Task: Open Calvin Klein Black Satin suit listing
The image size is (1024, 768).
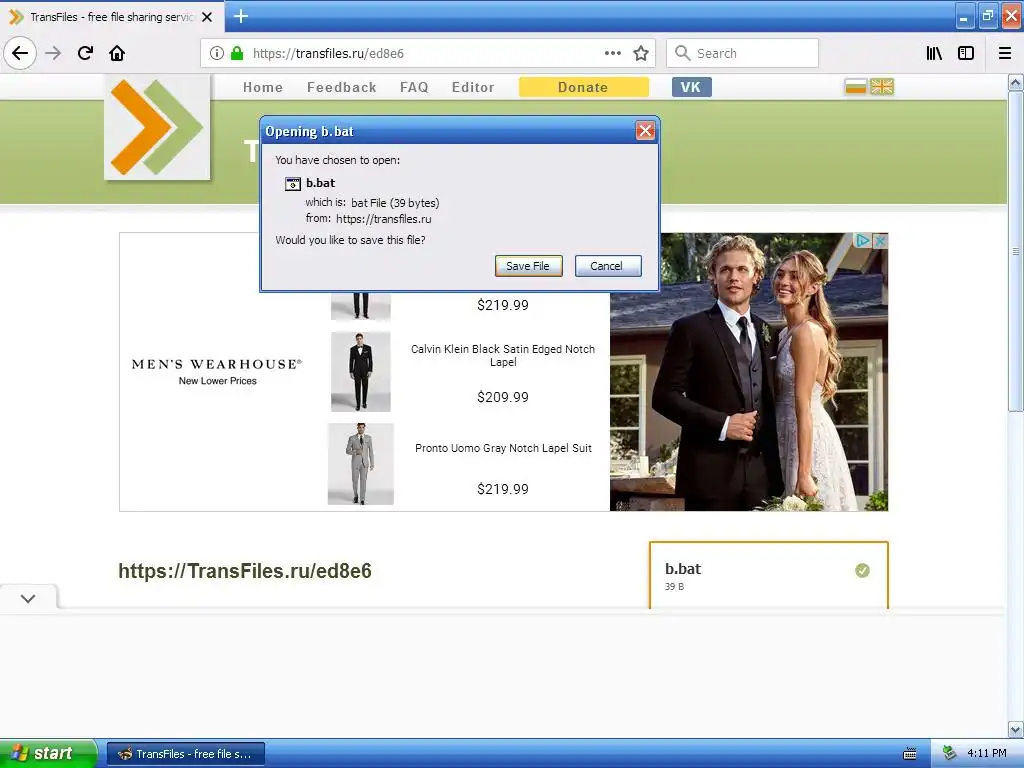Action: pyautogui.click(x=503, y=355)
